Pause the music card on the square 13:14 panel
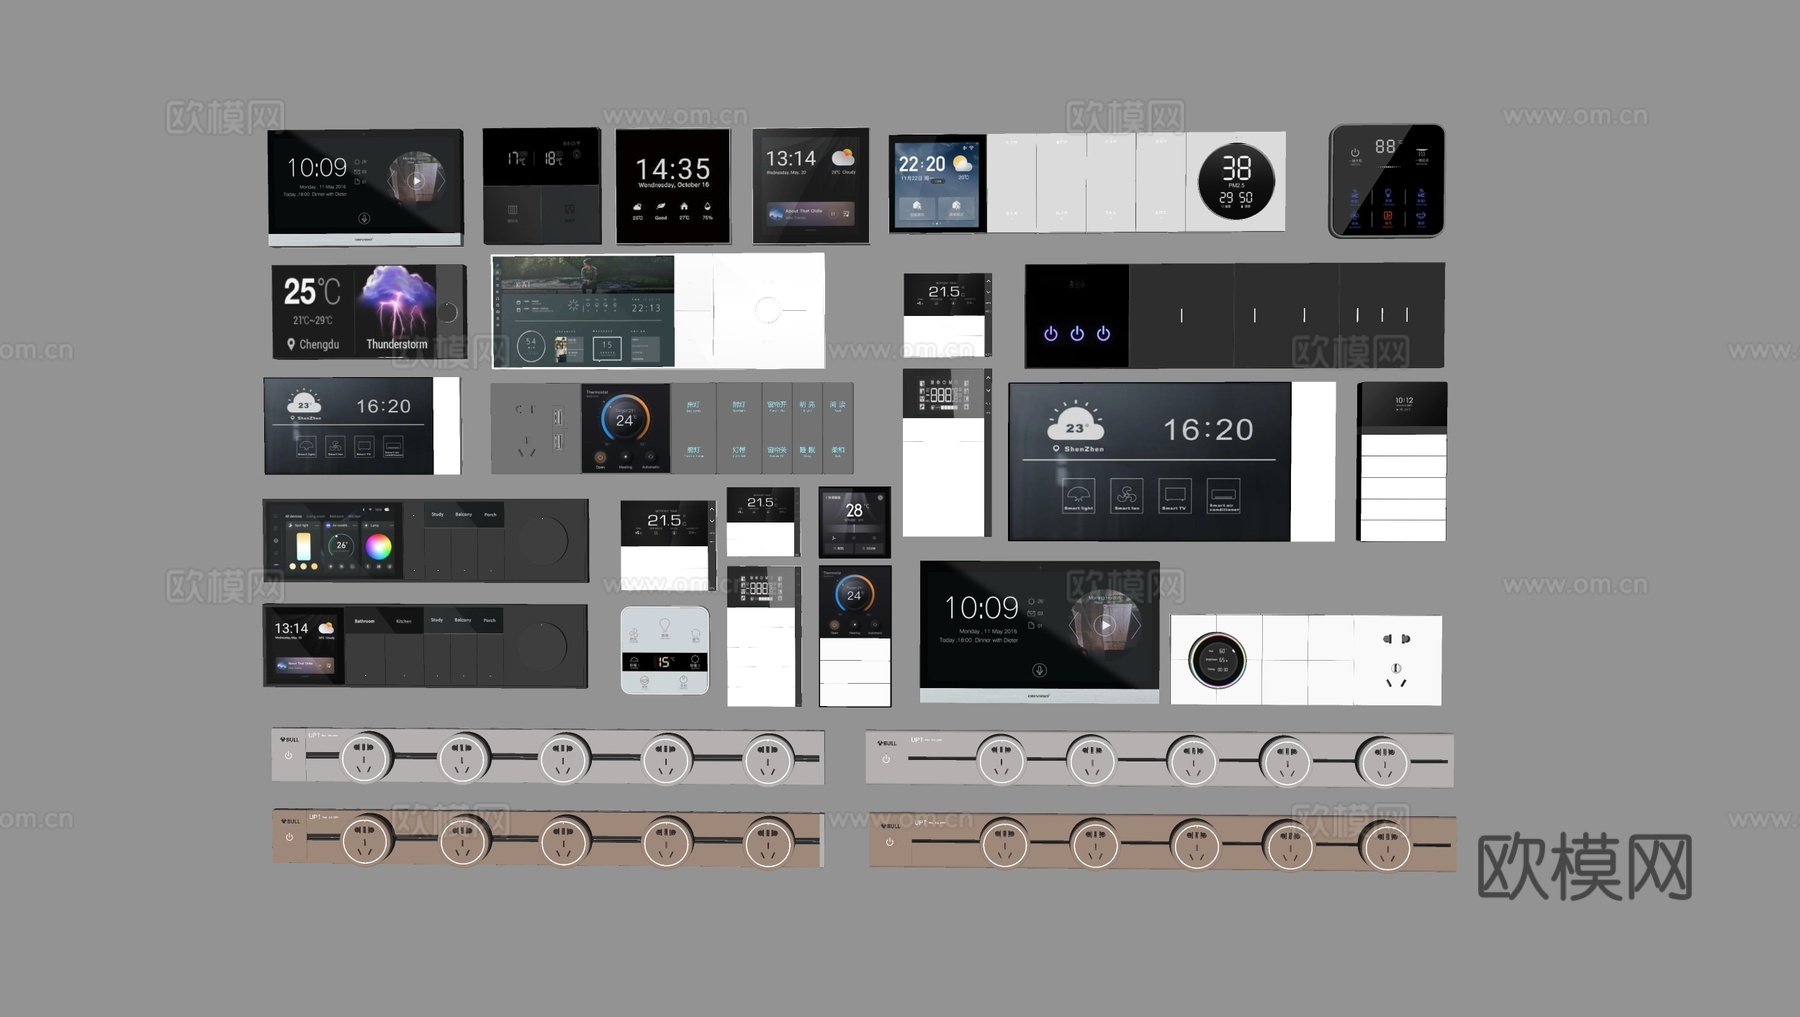Screen dimensions: 1800x1017 coord(833,213)
